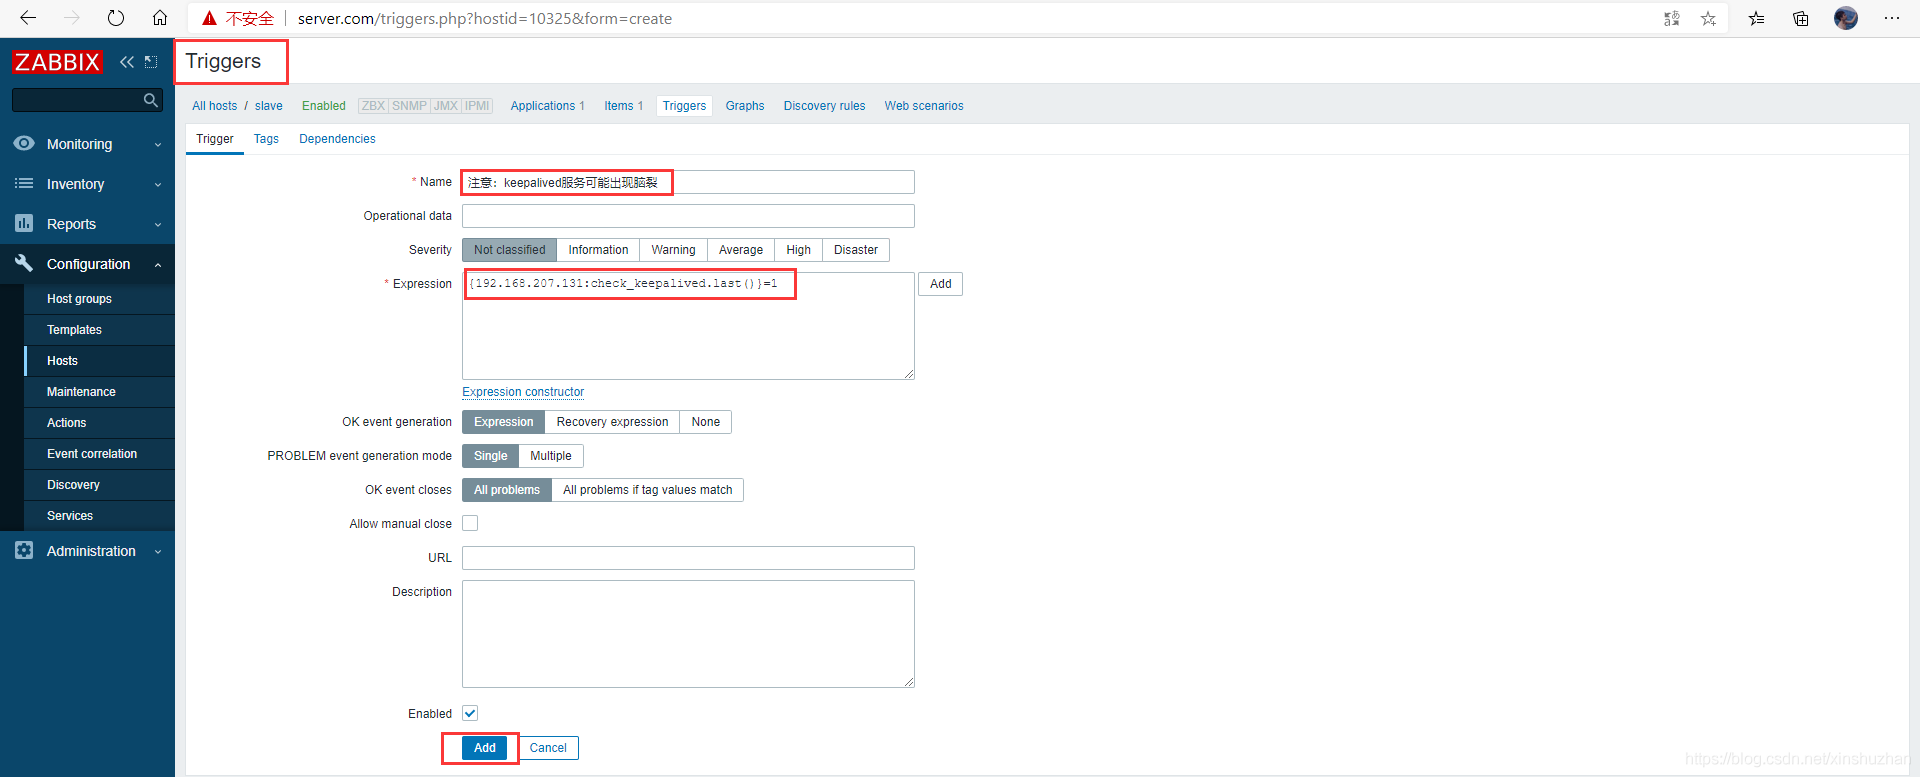The width and height of the screenshot is (1920, 777).
Task: Collapse the Configuration menu chevron
Action: [158, 265]
